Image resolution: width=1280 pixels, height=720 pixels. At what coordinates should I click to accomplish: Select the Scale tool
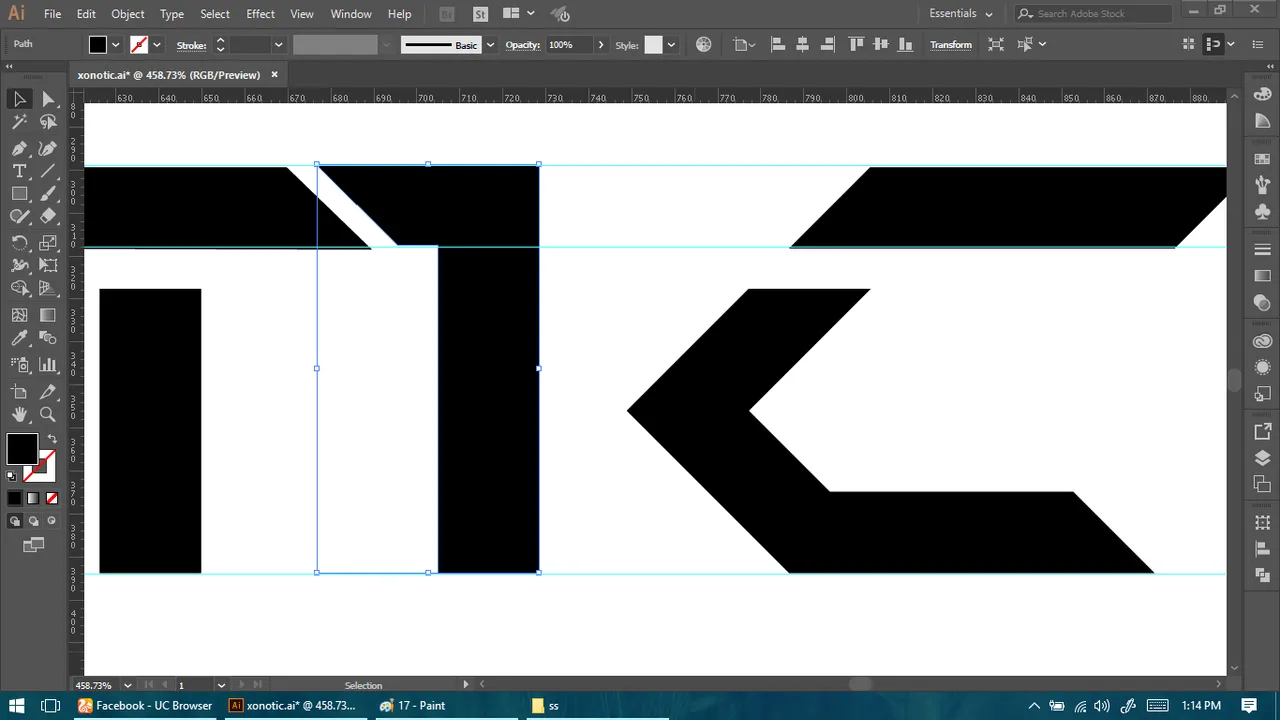coord(48,243)
